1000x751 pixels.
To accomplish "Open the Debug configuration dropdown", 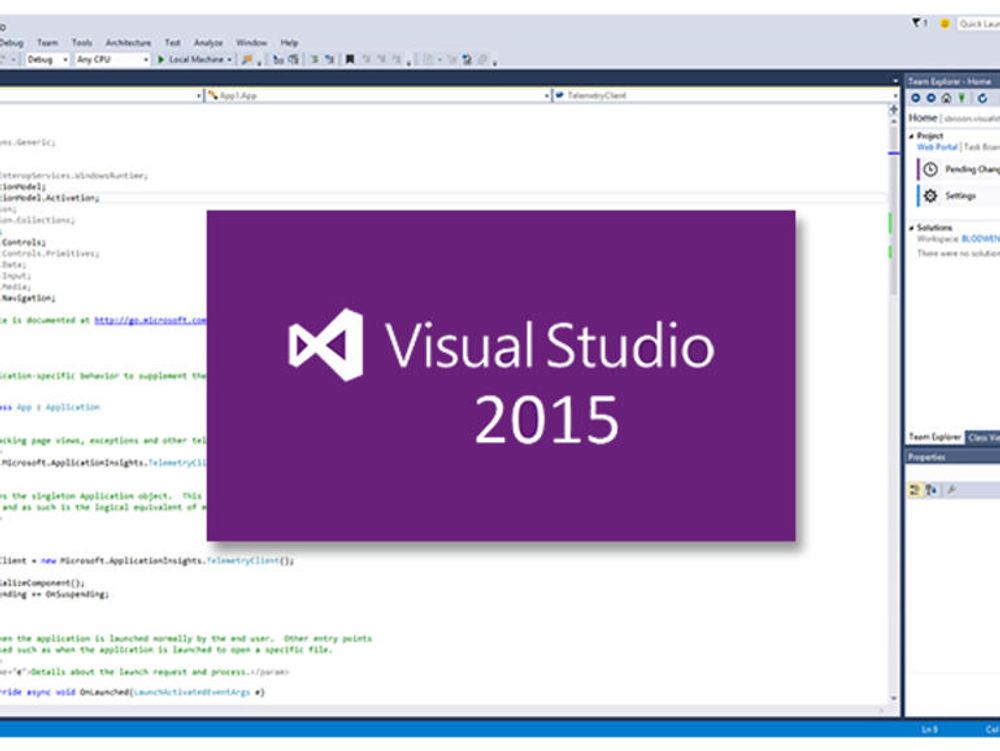I will point(64,59).
